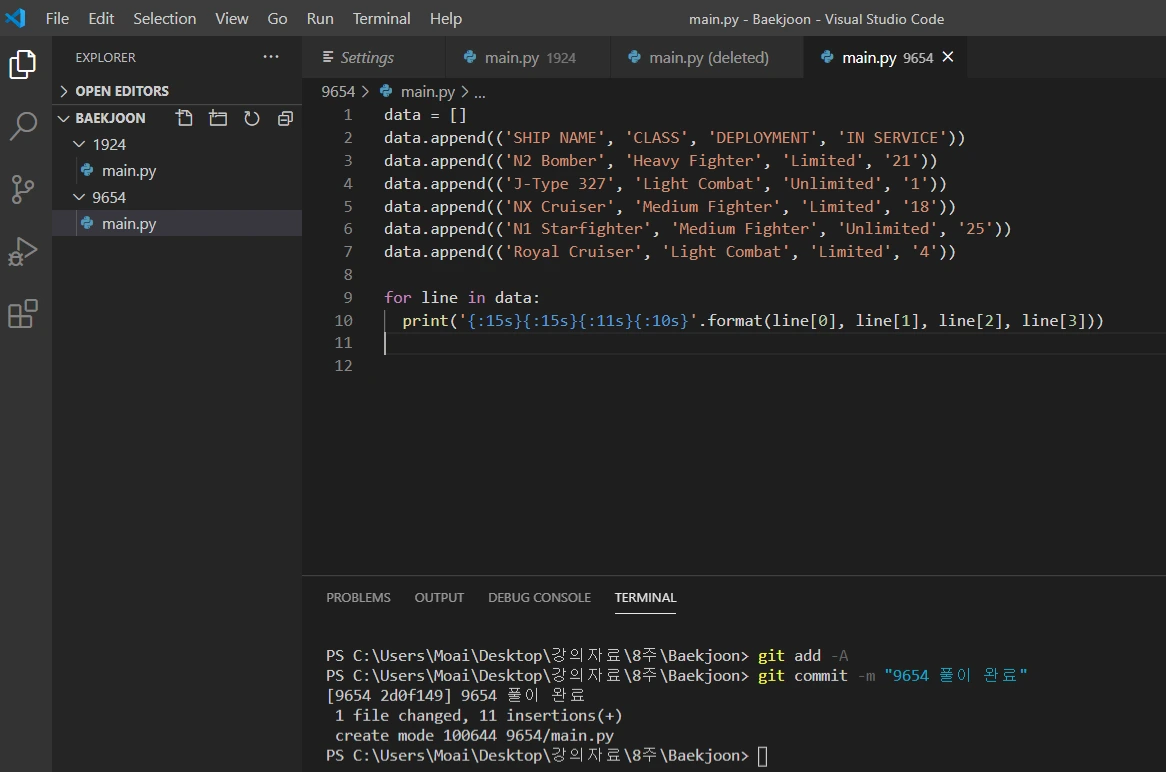1166x772 pixels.
Task: Collapse the 9654 folder
Action: point(109,198)
